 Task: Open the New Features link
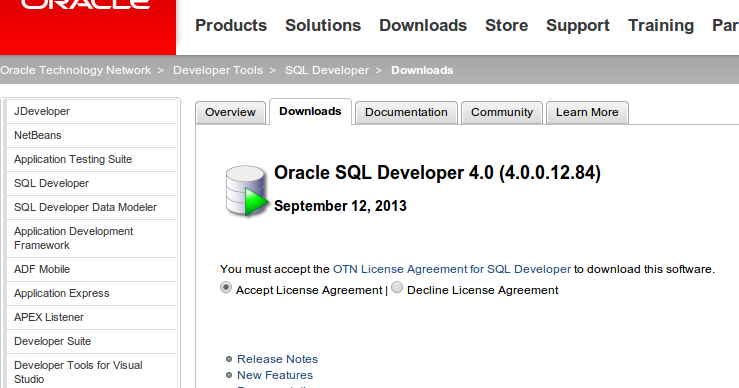(275, 375)
